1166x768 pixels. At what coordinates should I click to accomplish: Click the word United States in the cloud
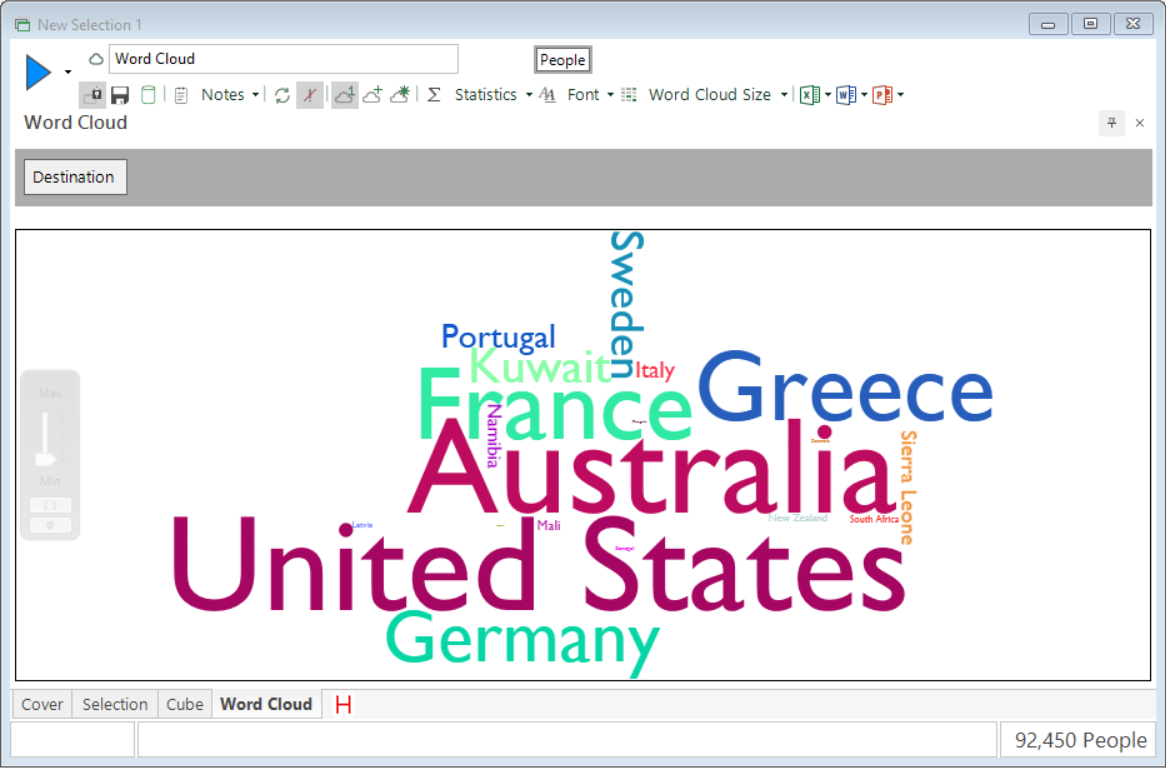[538, 564]
